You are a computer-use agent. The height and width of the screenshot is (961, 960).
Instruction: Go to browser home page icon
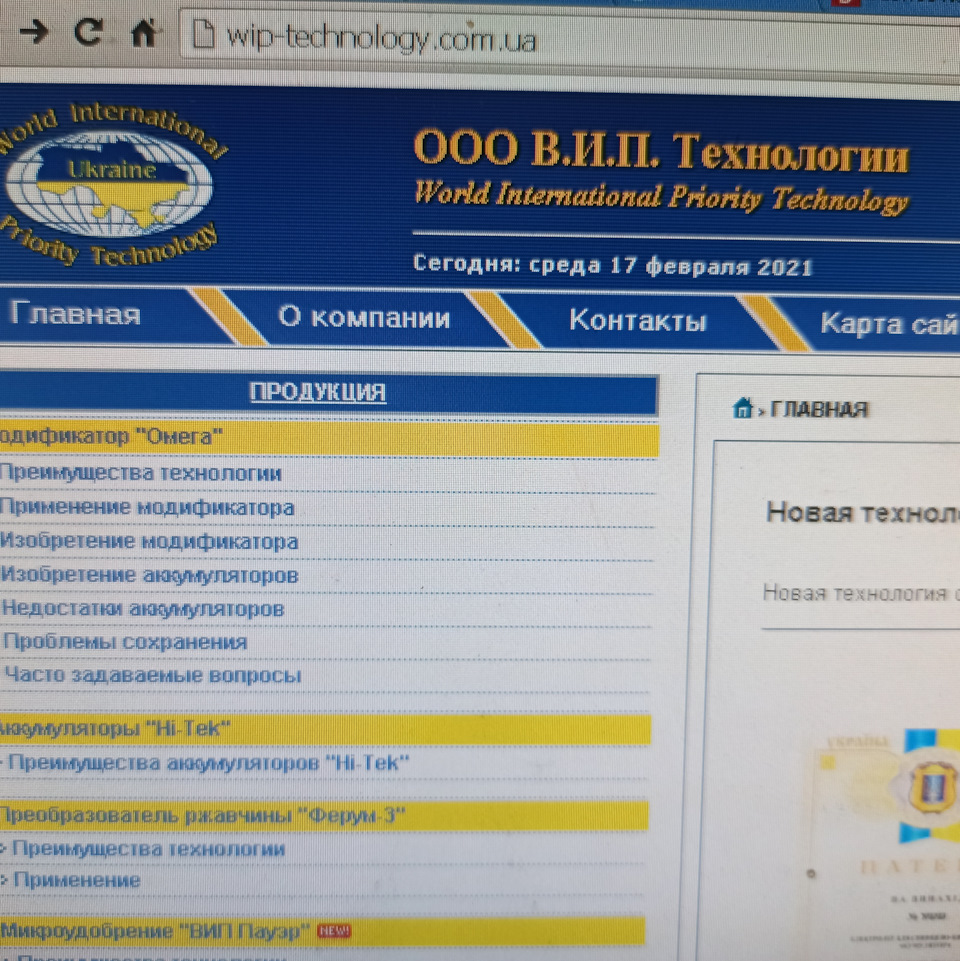[x=145, y=32]
